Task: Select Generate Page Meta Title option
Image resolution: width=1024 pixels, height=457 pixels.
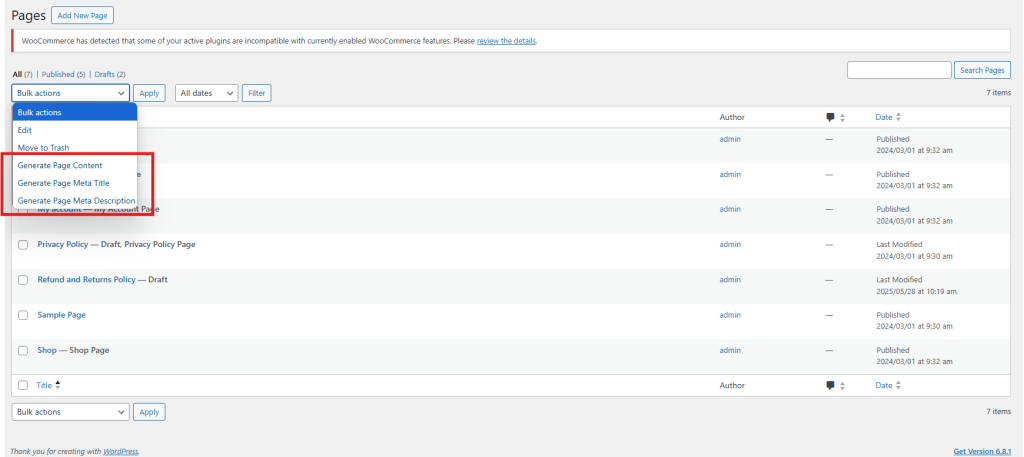Action: [x=74, y=183]
